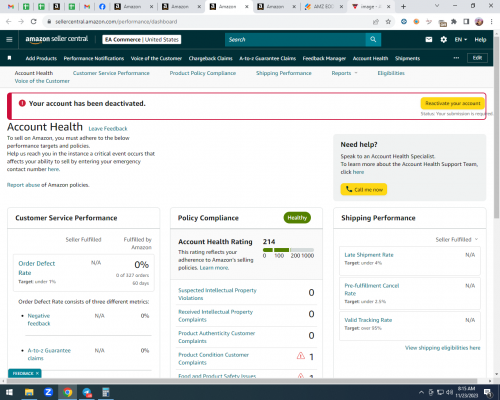This screenshot has width=500, height=400.
Task: Open Zoom from the taskbar
Action: pos(48,392)
